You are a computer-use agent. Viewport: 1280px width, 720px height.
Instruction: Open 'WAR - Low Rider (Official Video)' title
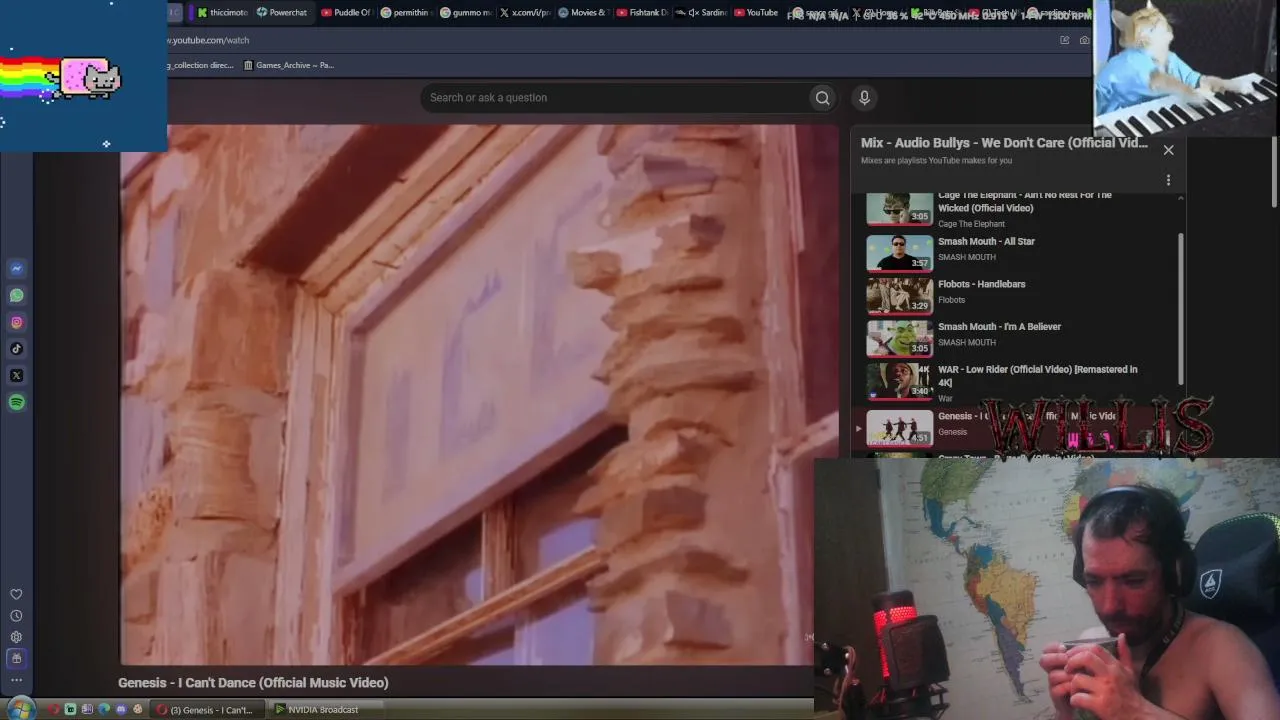(x=1037, y=376)
